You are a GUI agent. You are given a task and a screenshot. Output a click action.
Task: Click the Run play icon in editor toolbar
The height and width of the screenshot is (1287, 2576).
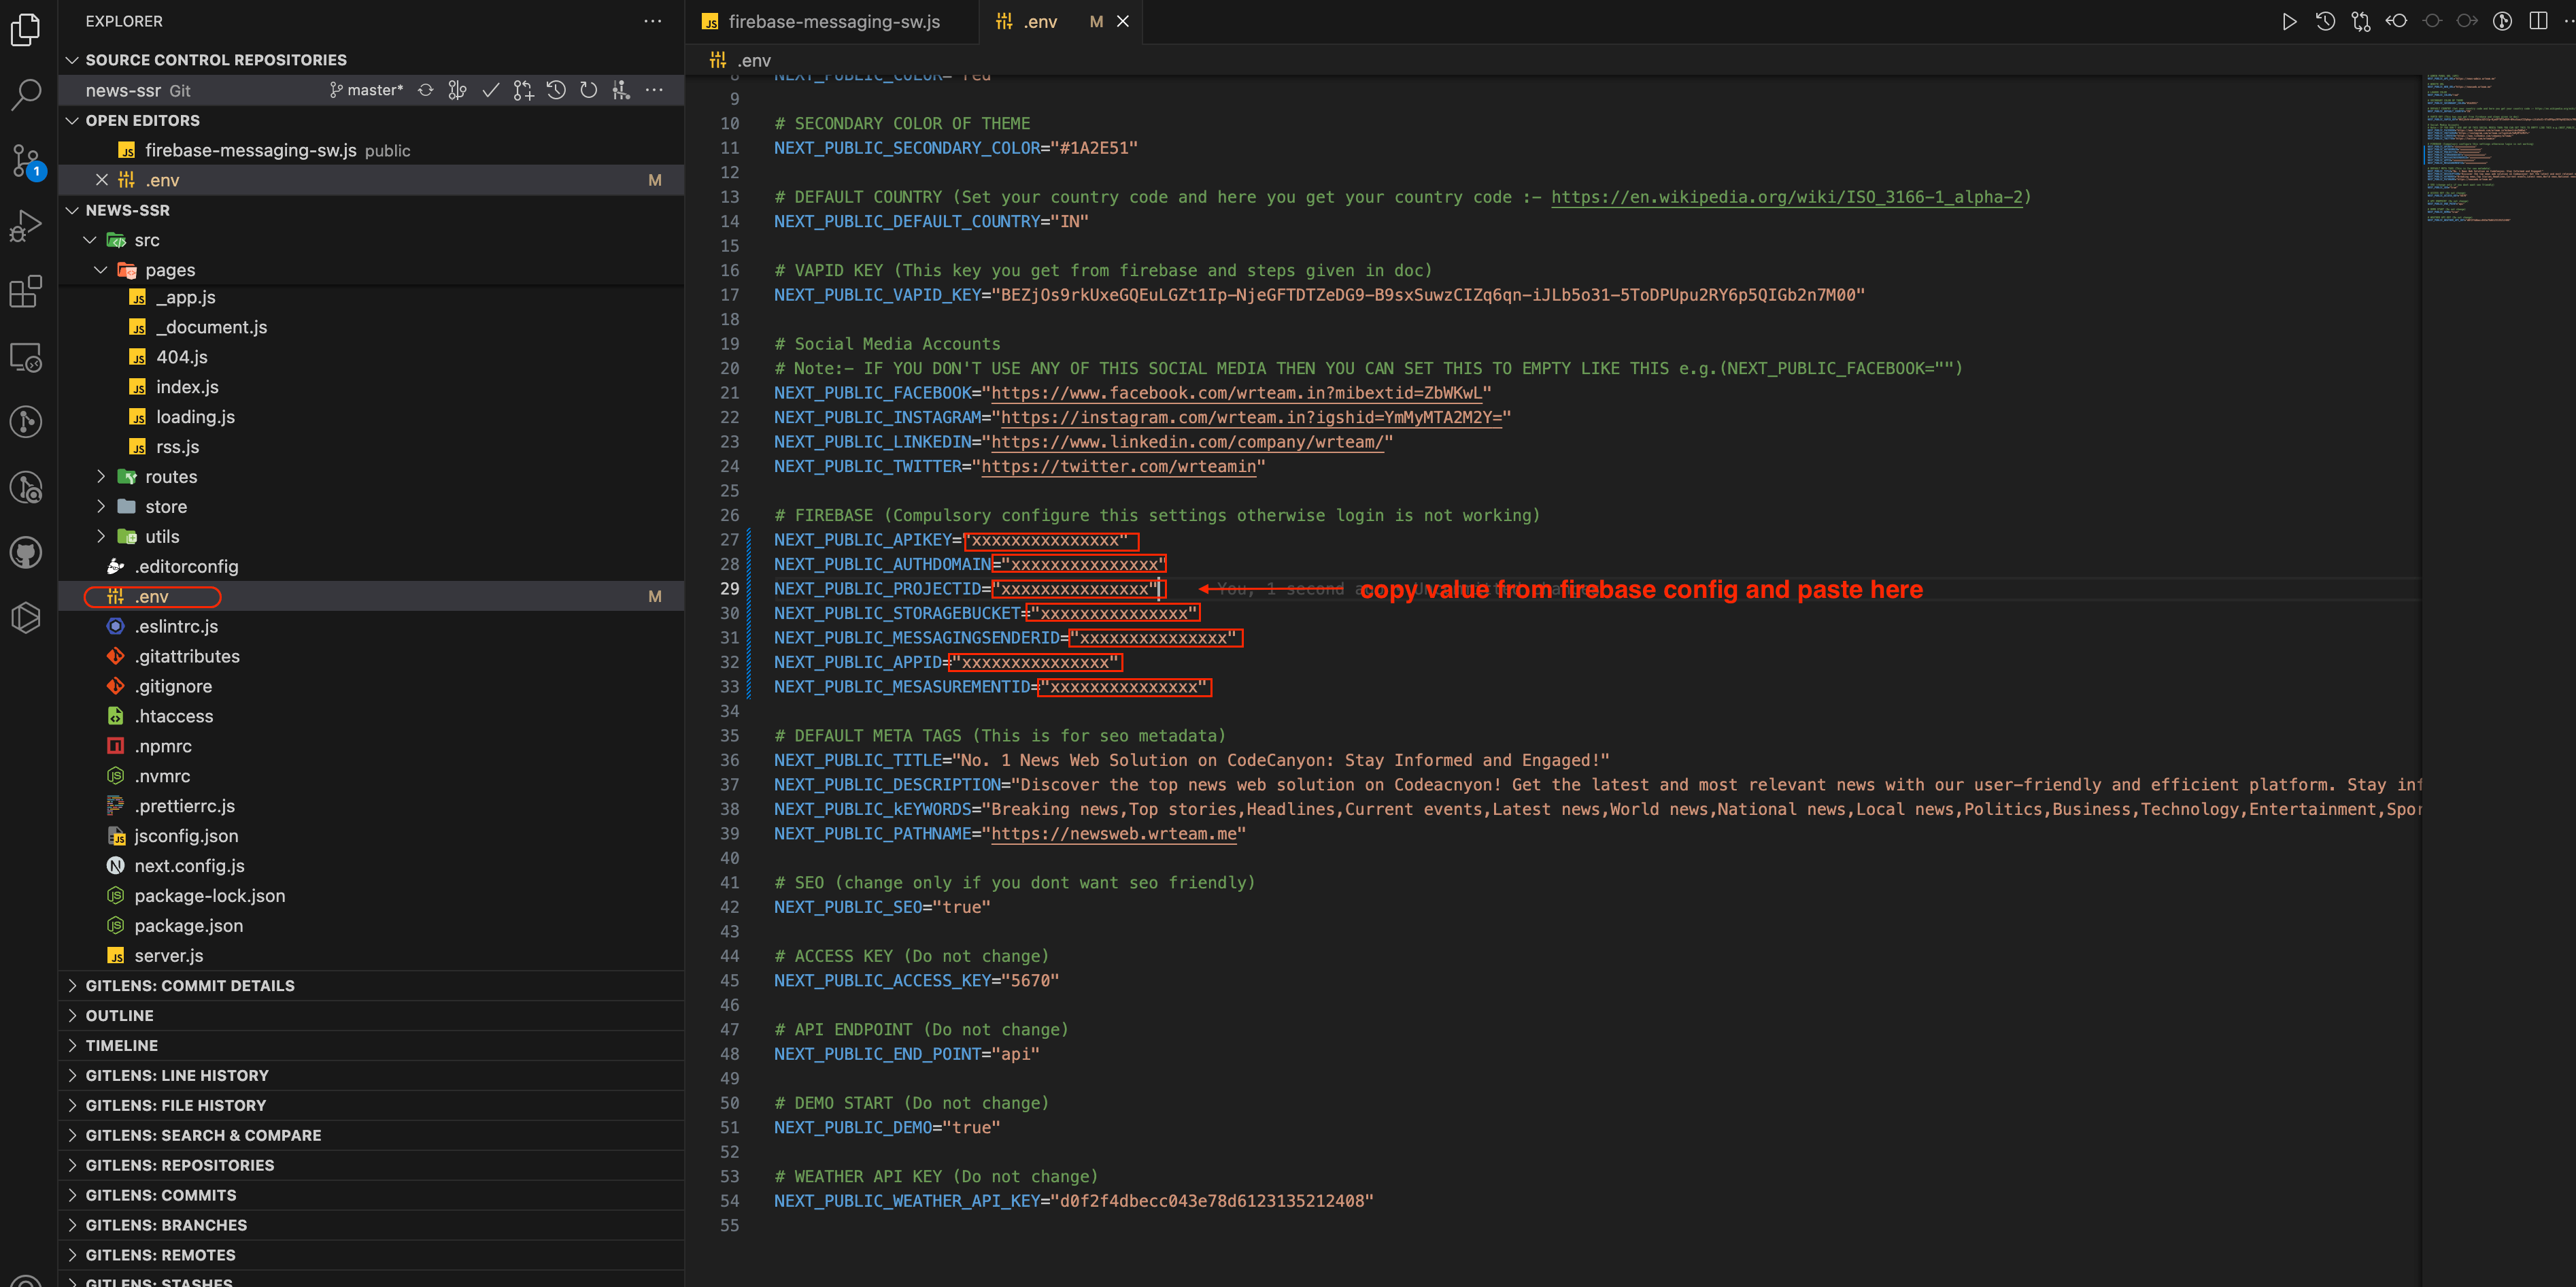pos(2289,21)
